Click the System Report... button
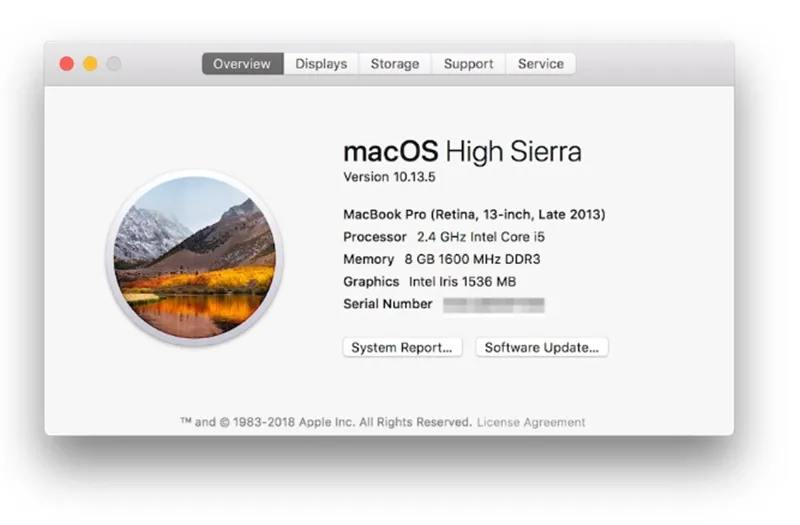 point(402,347)
